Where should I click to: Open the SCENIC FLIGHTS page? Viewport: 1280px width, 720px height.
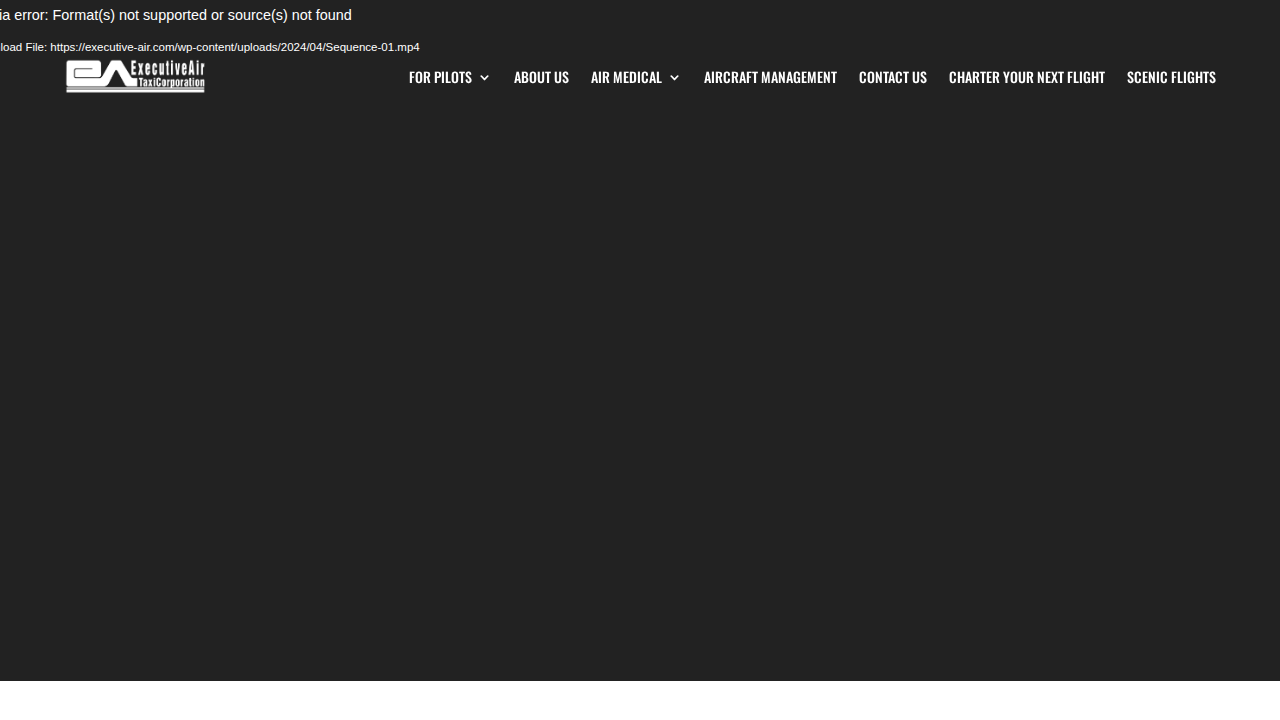tap(1171, 76)
